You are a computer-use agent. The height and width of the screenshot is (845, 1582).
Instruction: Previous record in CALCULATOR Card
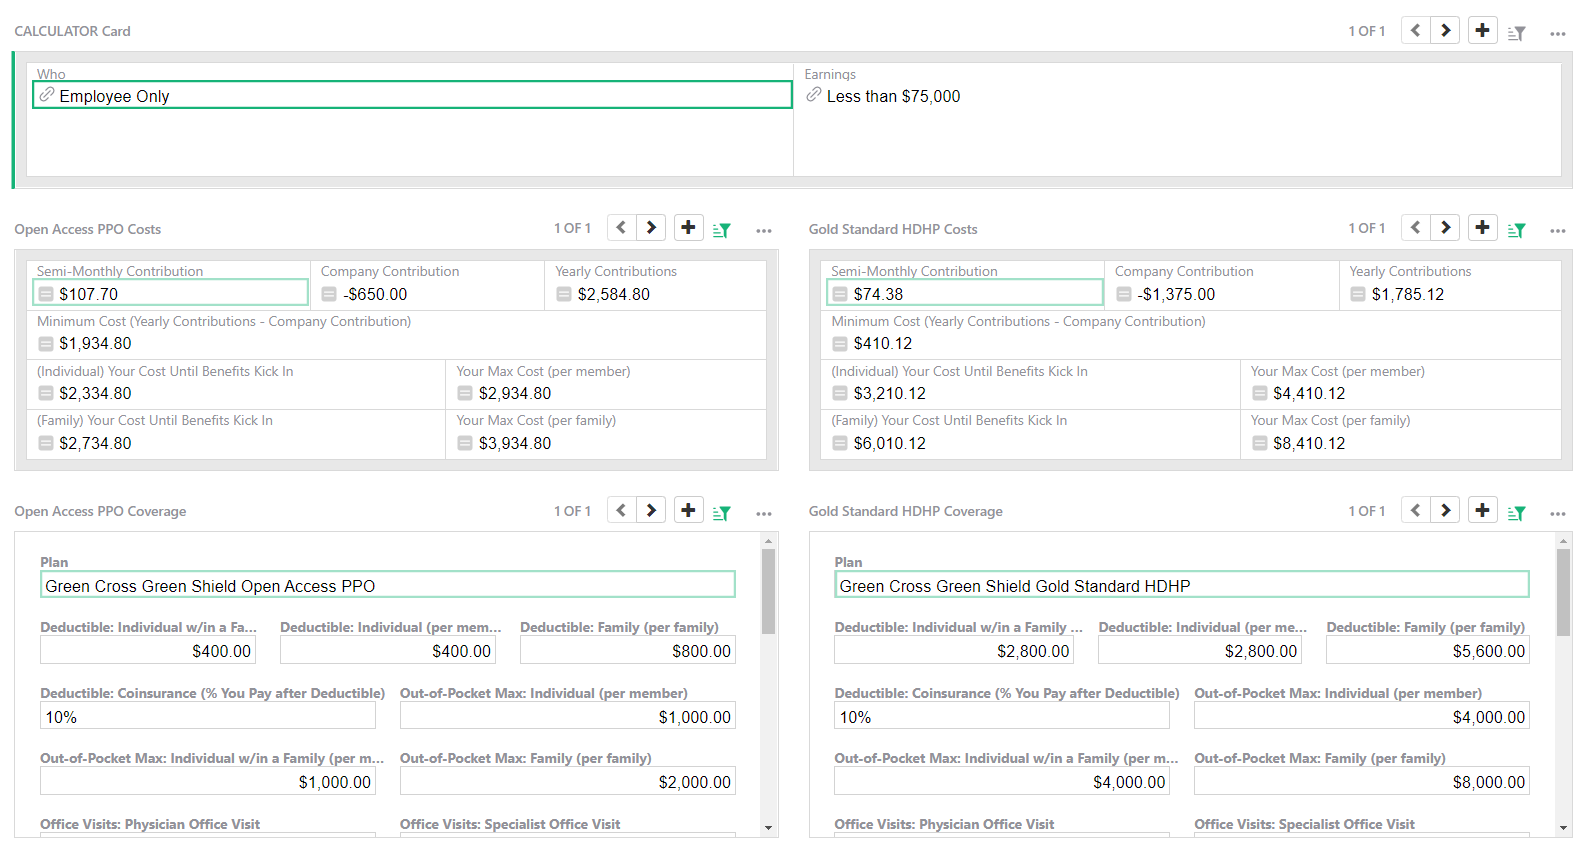[x=1415, y=30]
